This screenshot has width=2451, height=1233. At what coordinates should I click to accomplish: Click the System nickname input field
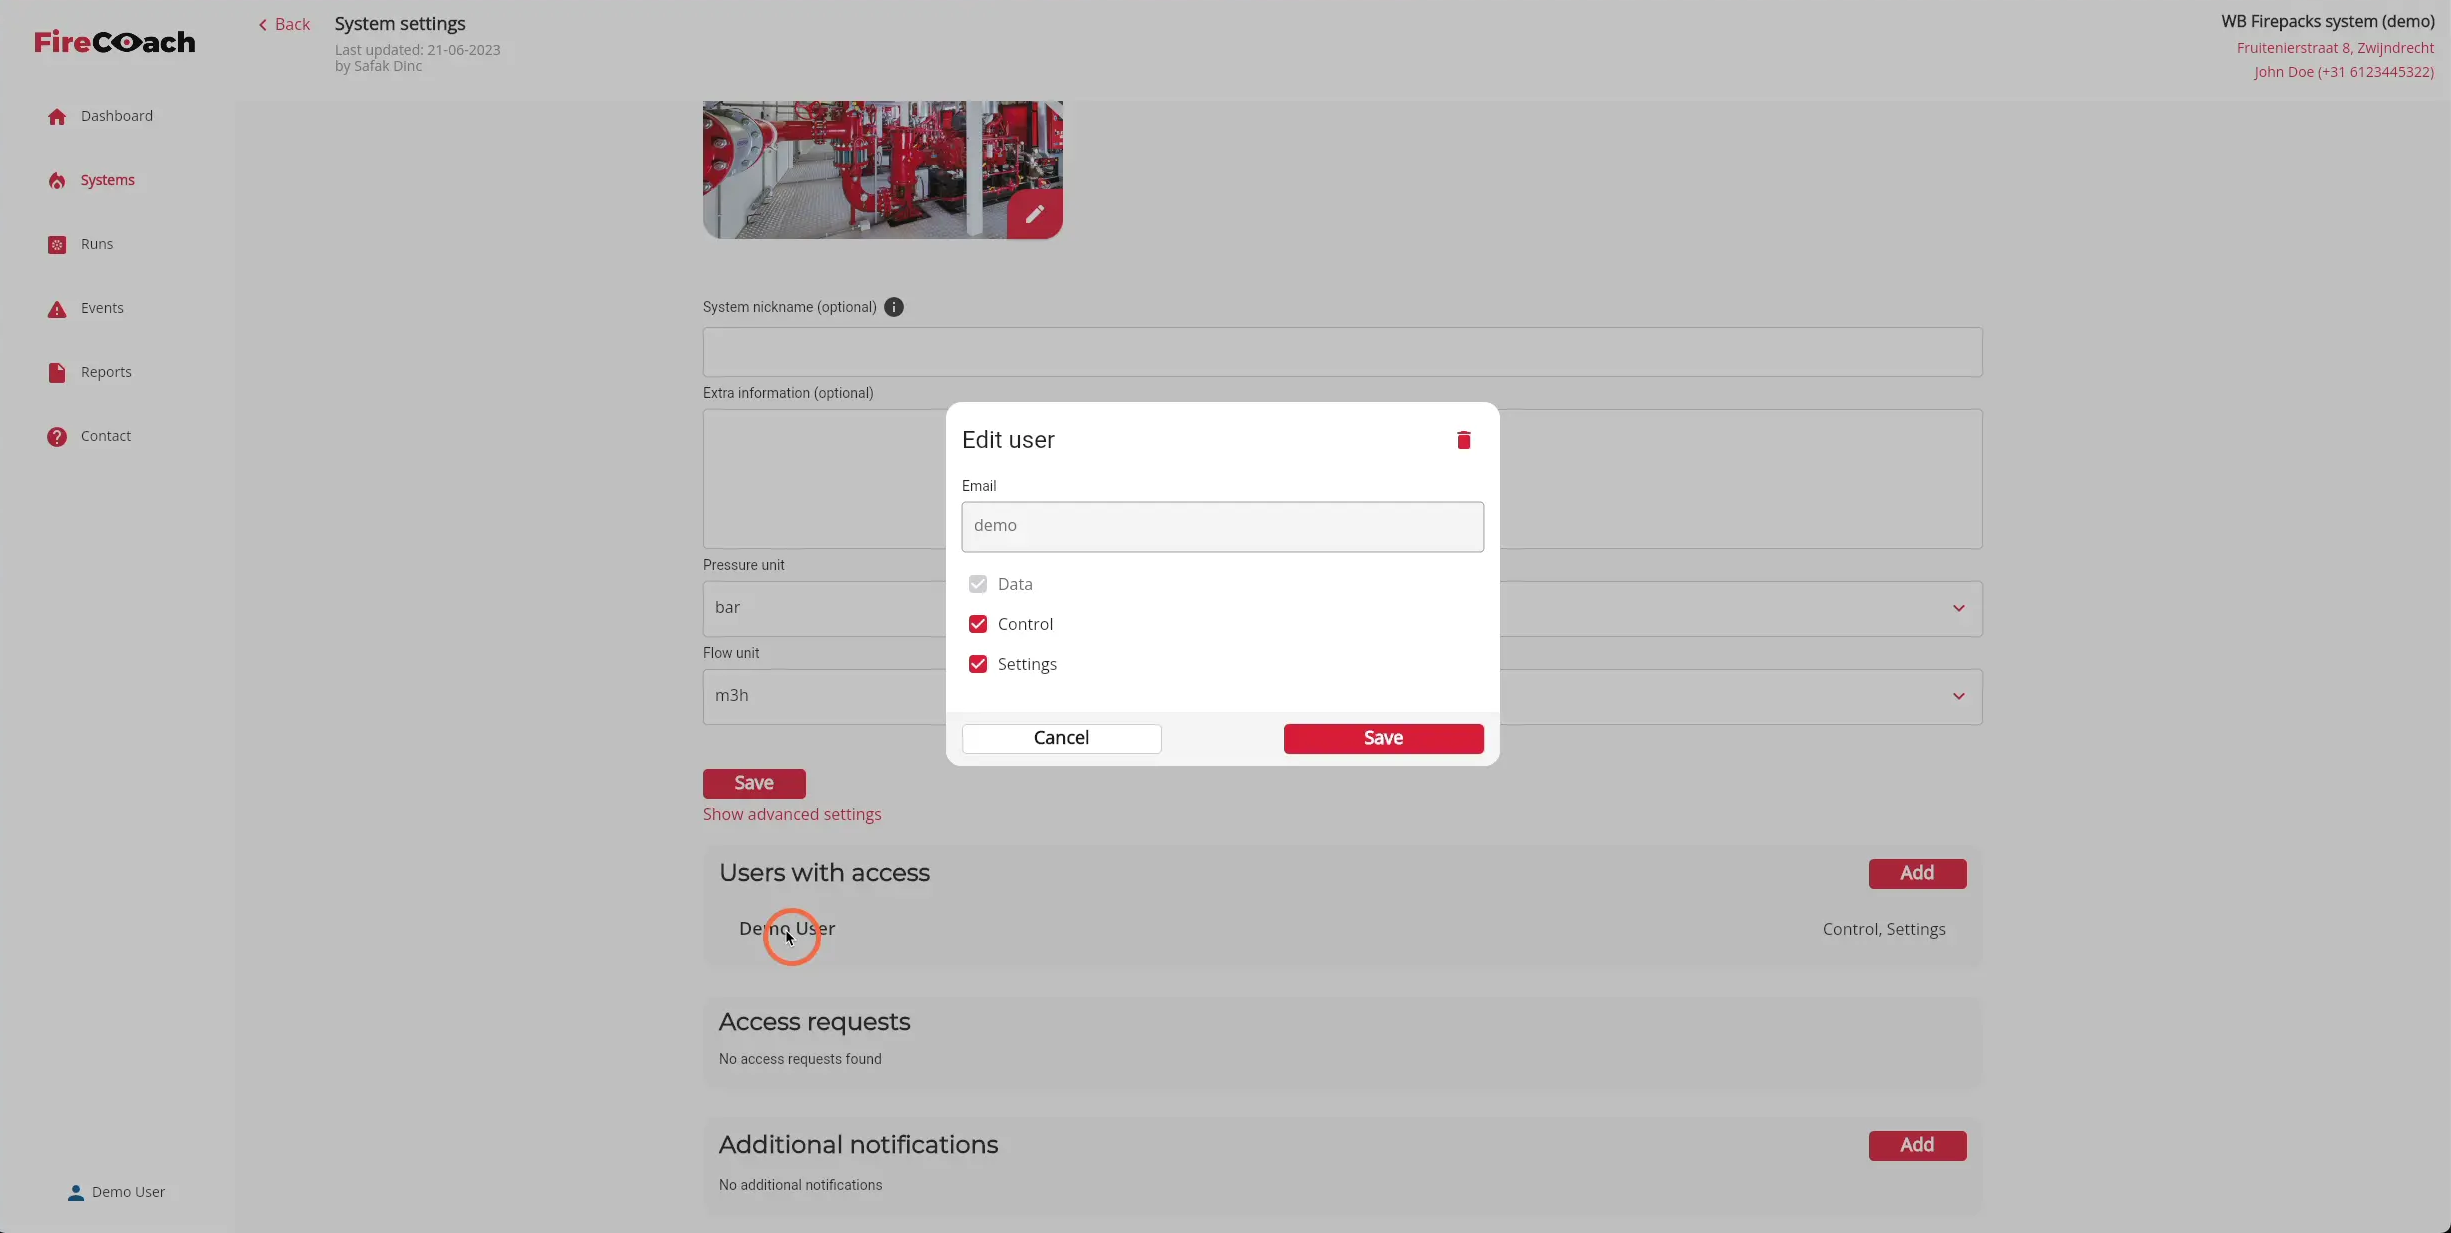coord(1342,352)
